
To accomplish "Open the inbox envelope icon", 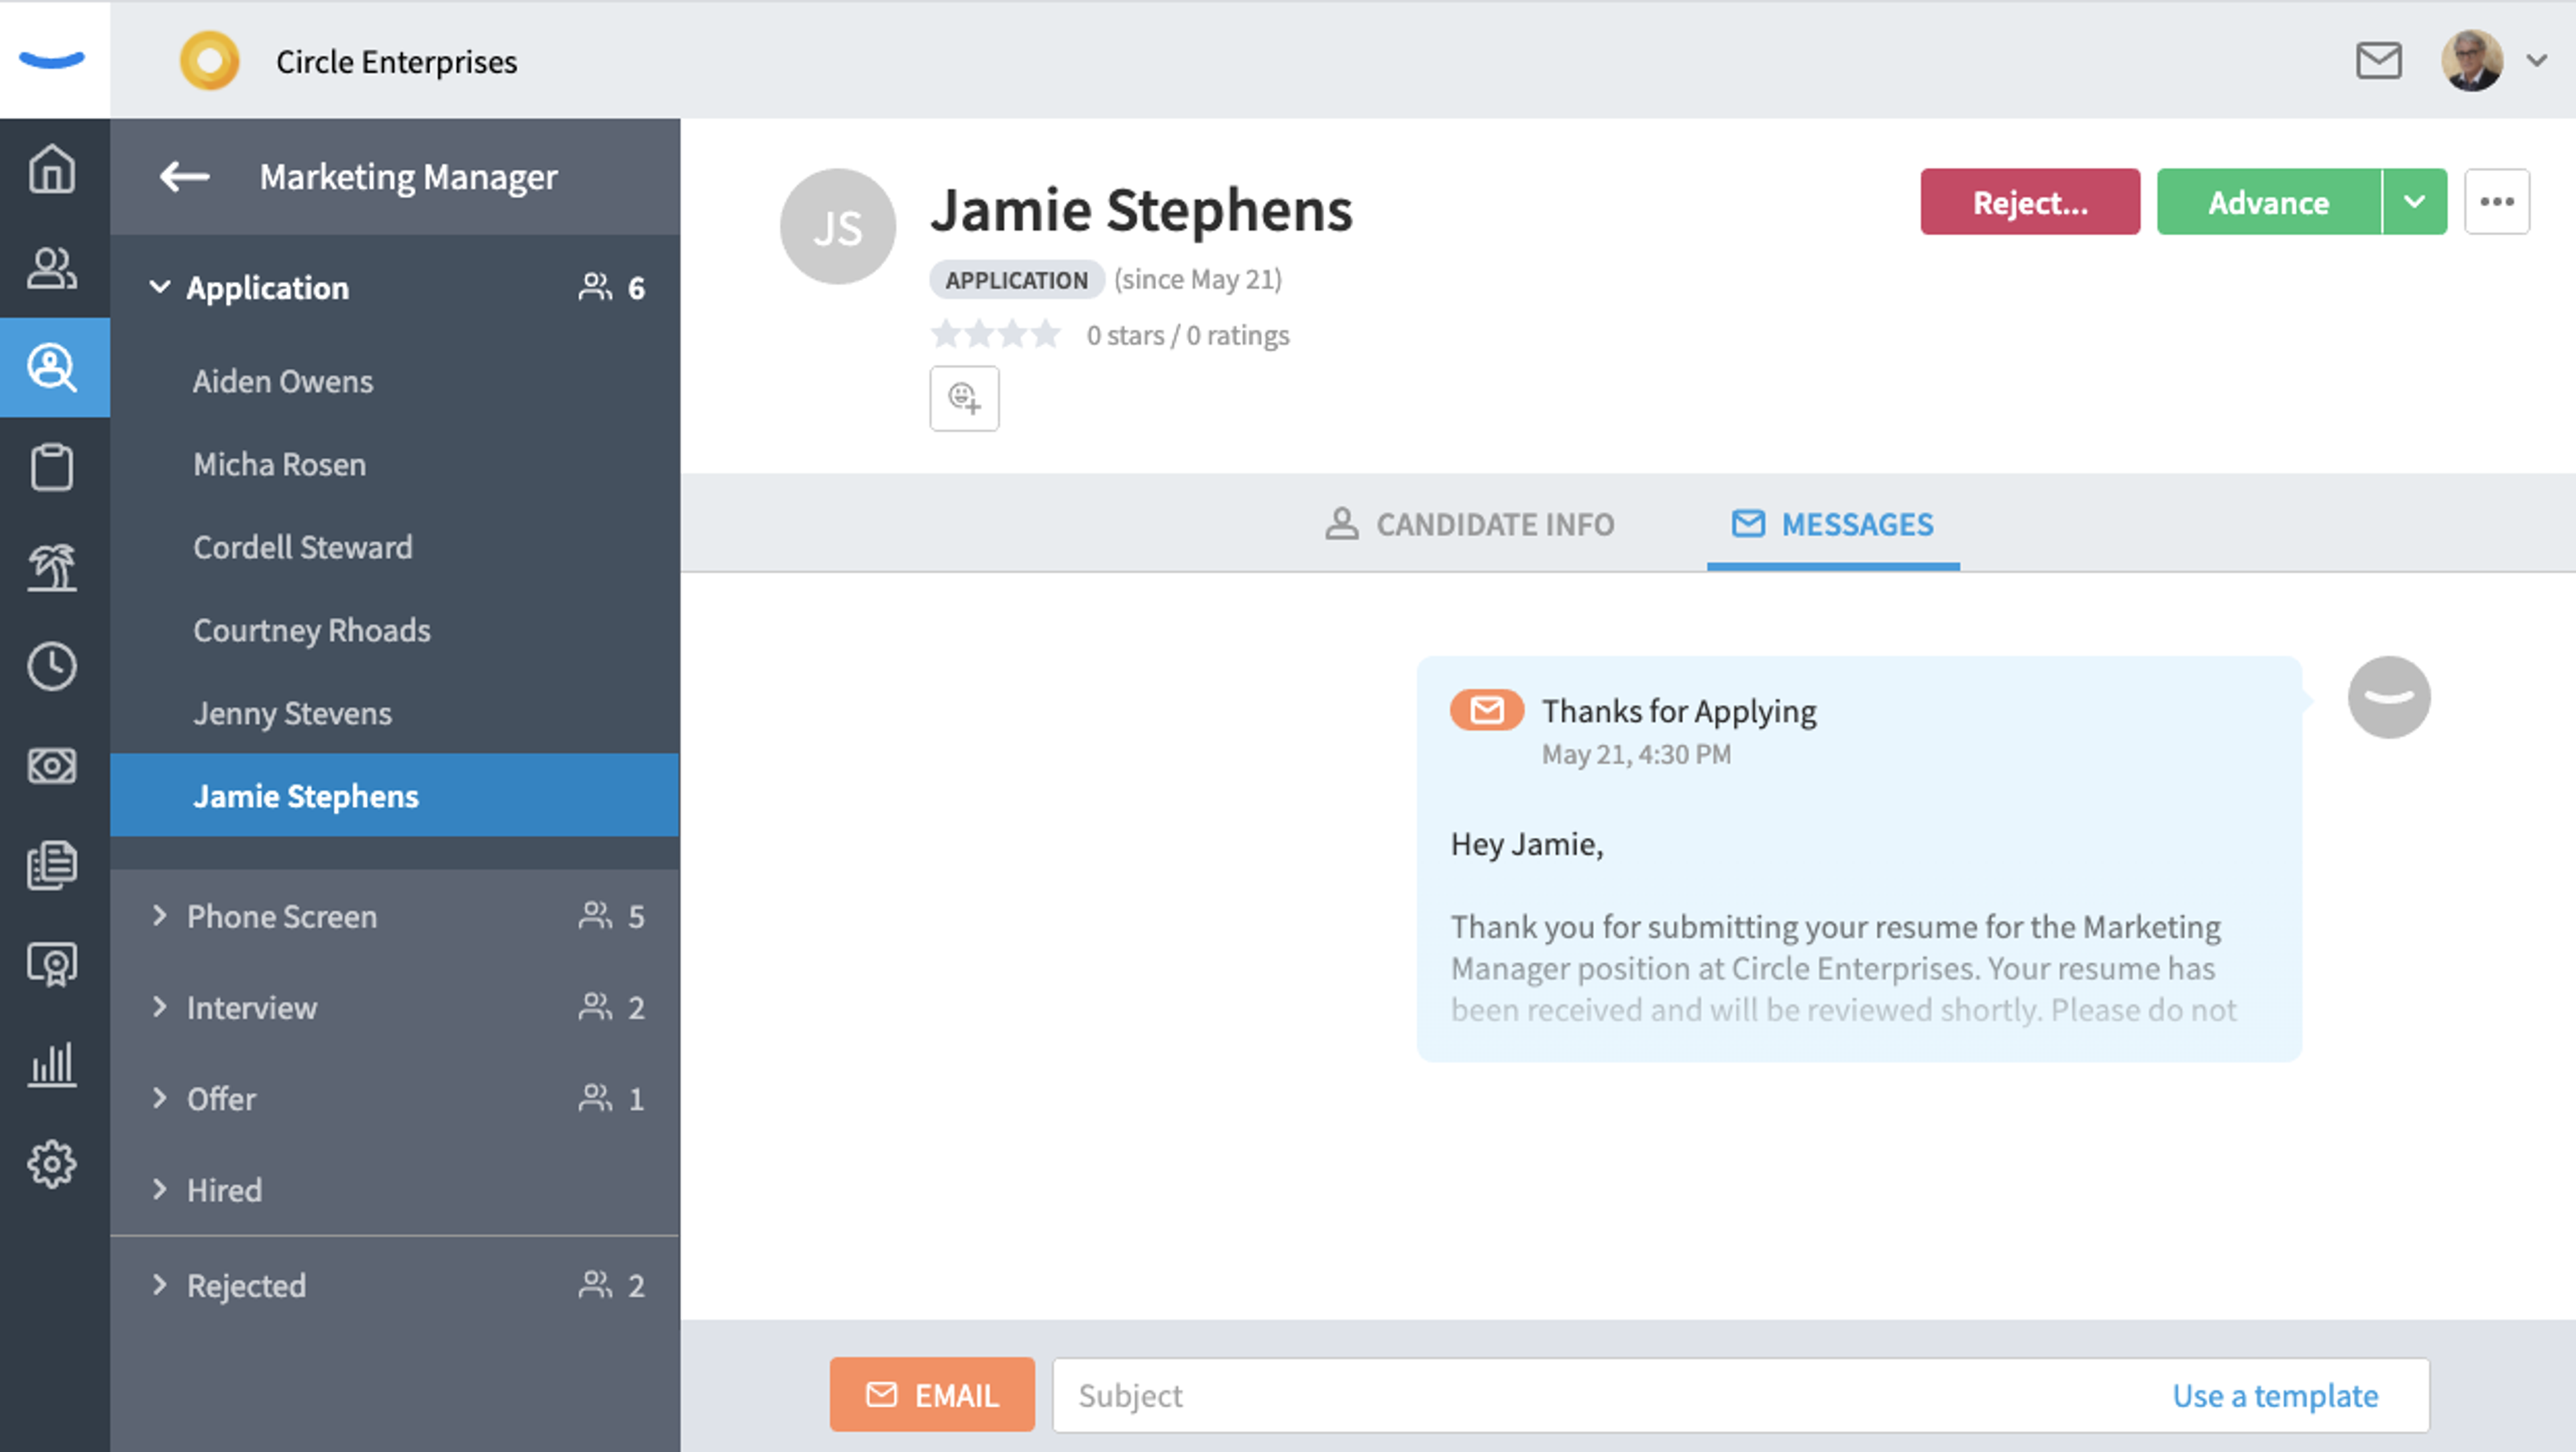I will click(2378, 61).
